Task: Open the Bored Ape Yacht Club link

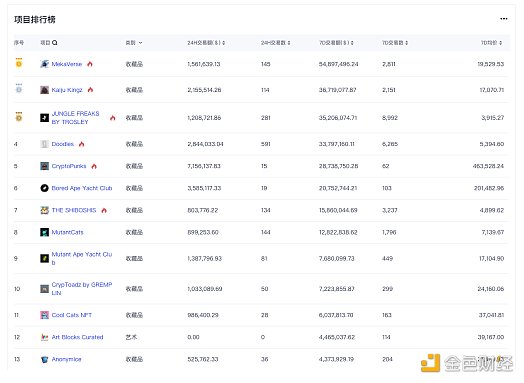Action: [x=82, y=188]
